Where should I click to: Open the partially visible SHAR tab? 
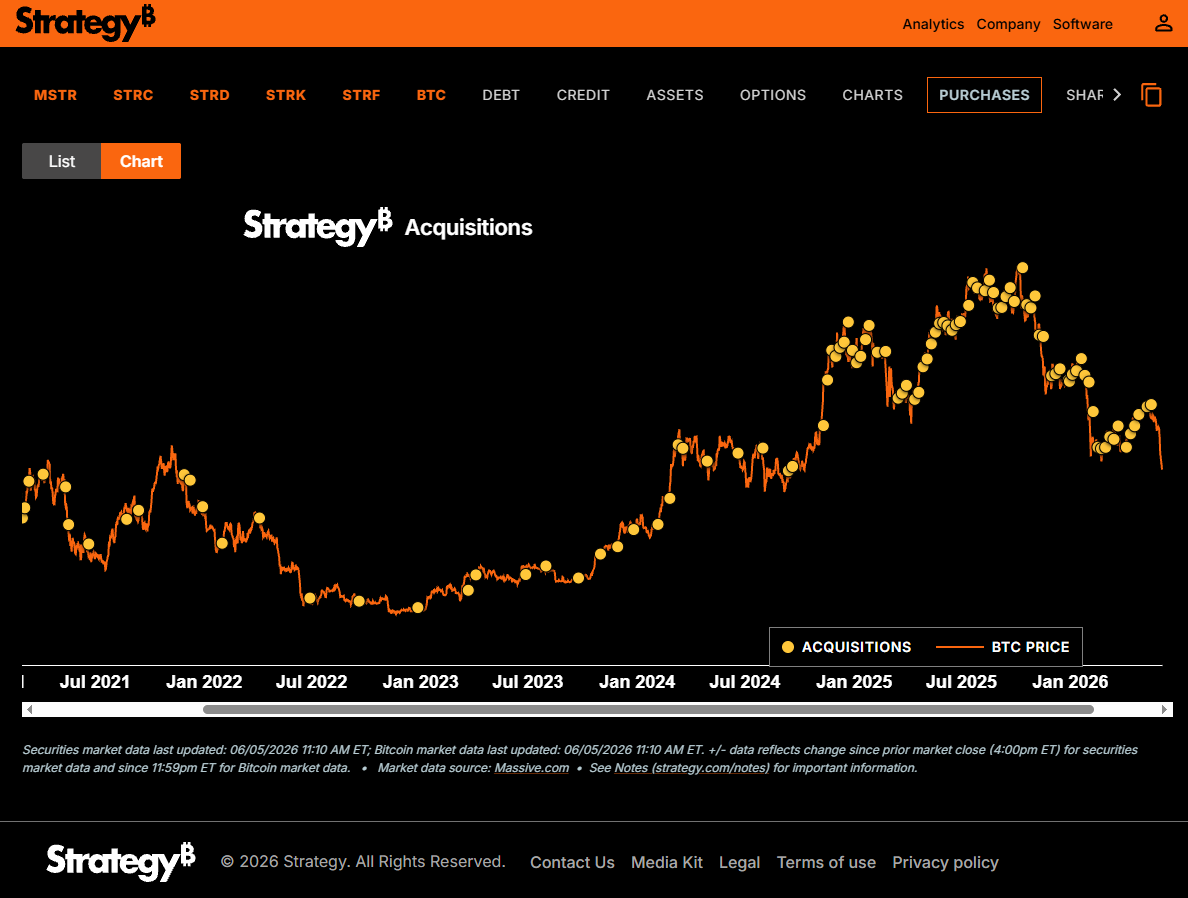[x=1084, y=95]
